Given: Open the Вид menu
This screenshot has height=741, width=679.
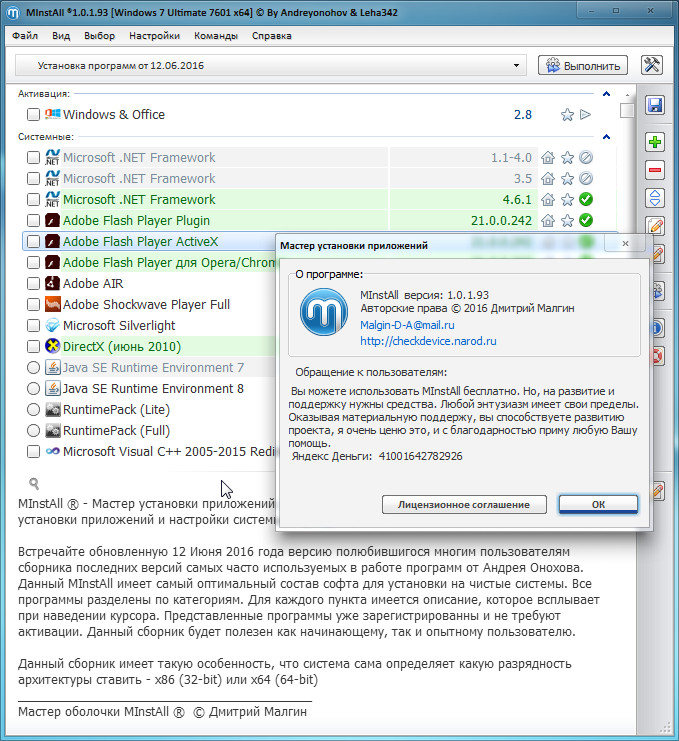Looking at the screenshot, I should [x=61, y=36].
